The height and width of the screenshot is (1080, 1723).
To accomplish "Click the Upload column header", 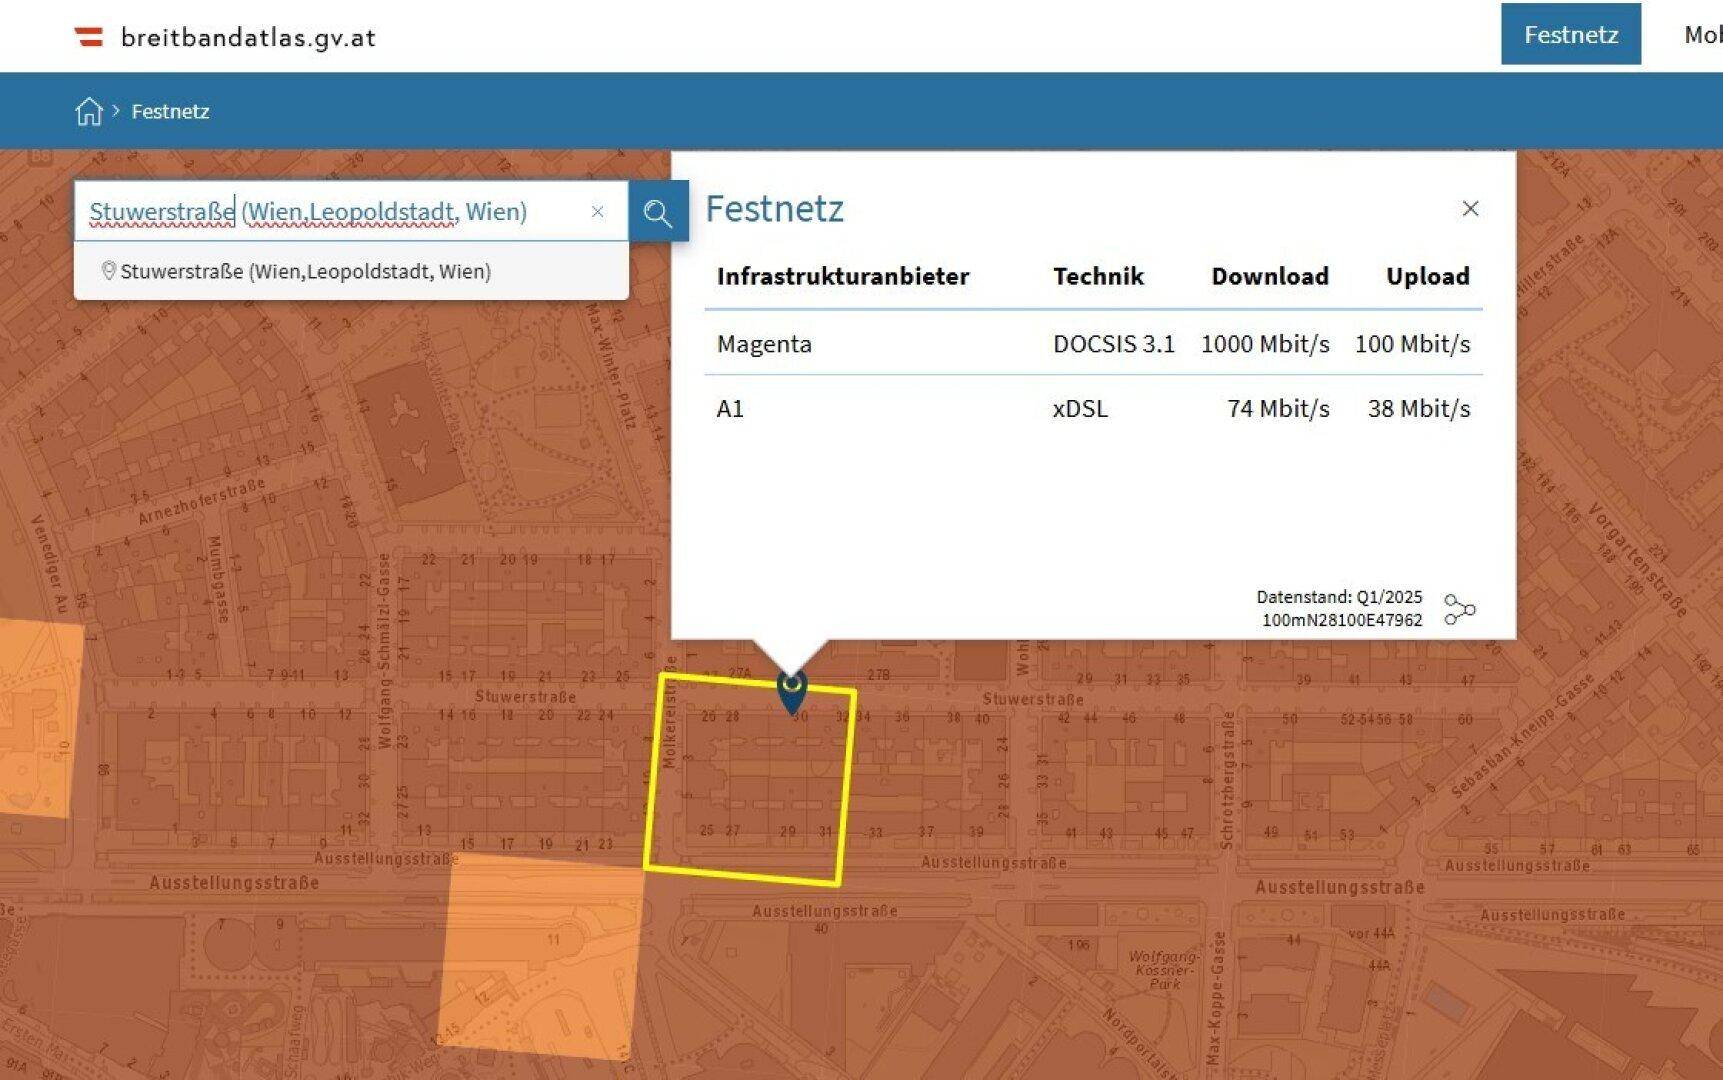I will (1428, 277).
